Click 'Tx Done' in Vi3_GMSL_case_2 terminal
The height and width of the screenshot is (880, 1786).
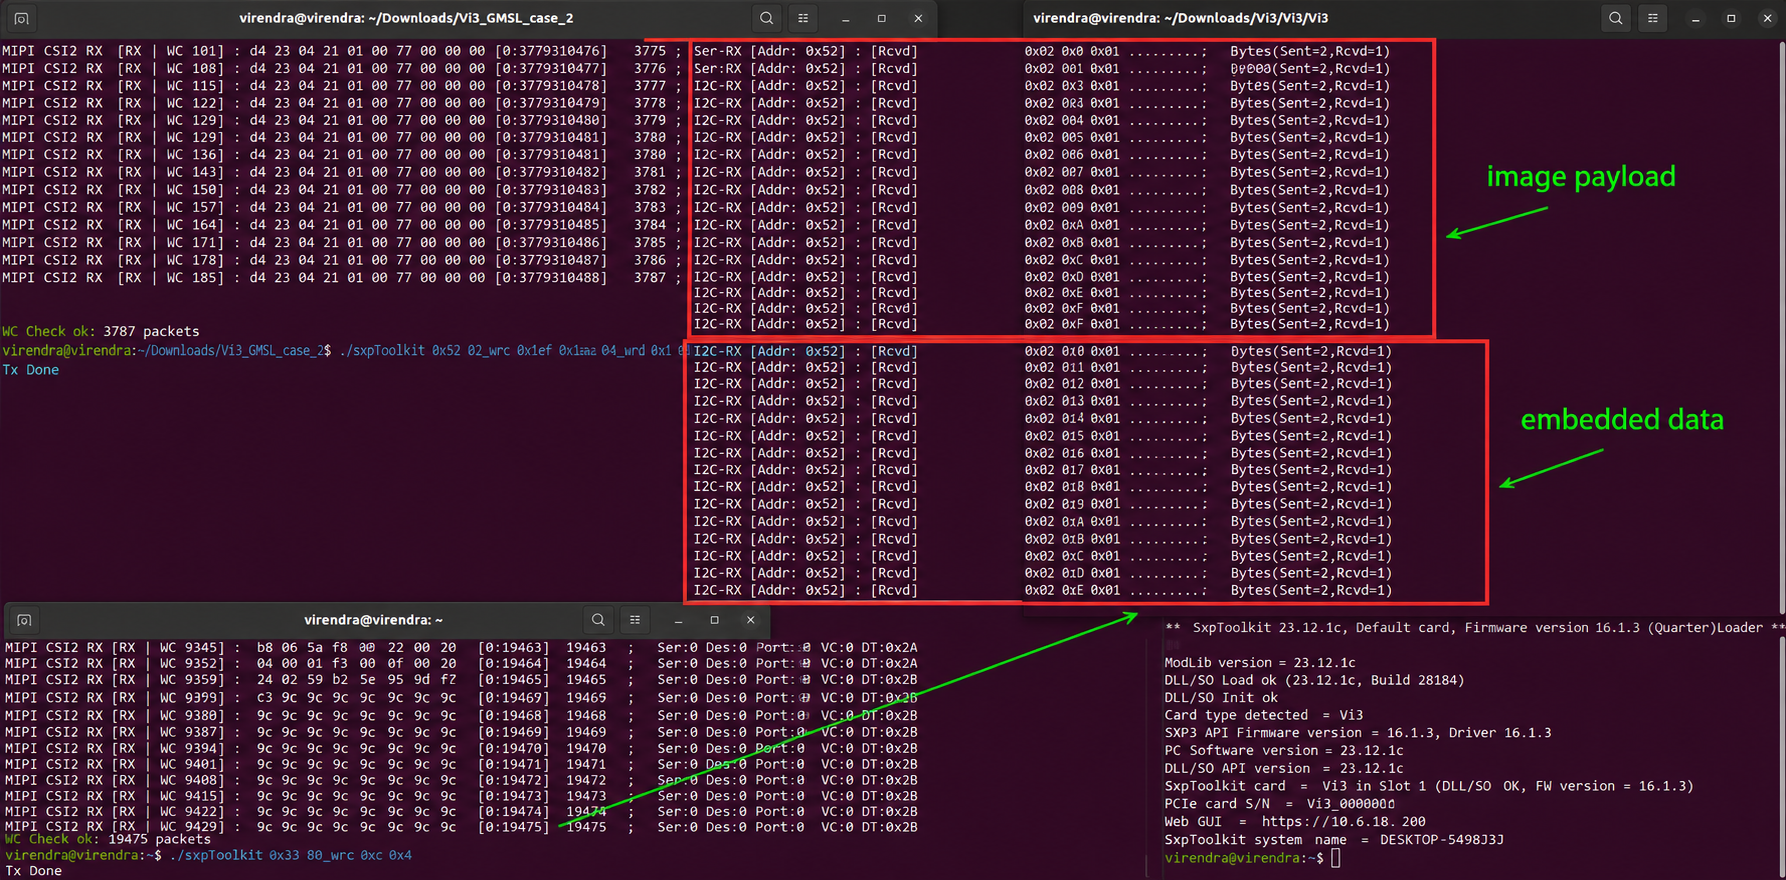click(31, 370)
